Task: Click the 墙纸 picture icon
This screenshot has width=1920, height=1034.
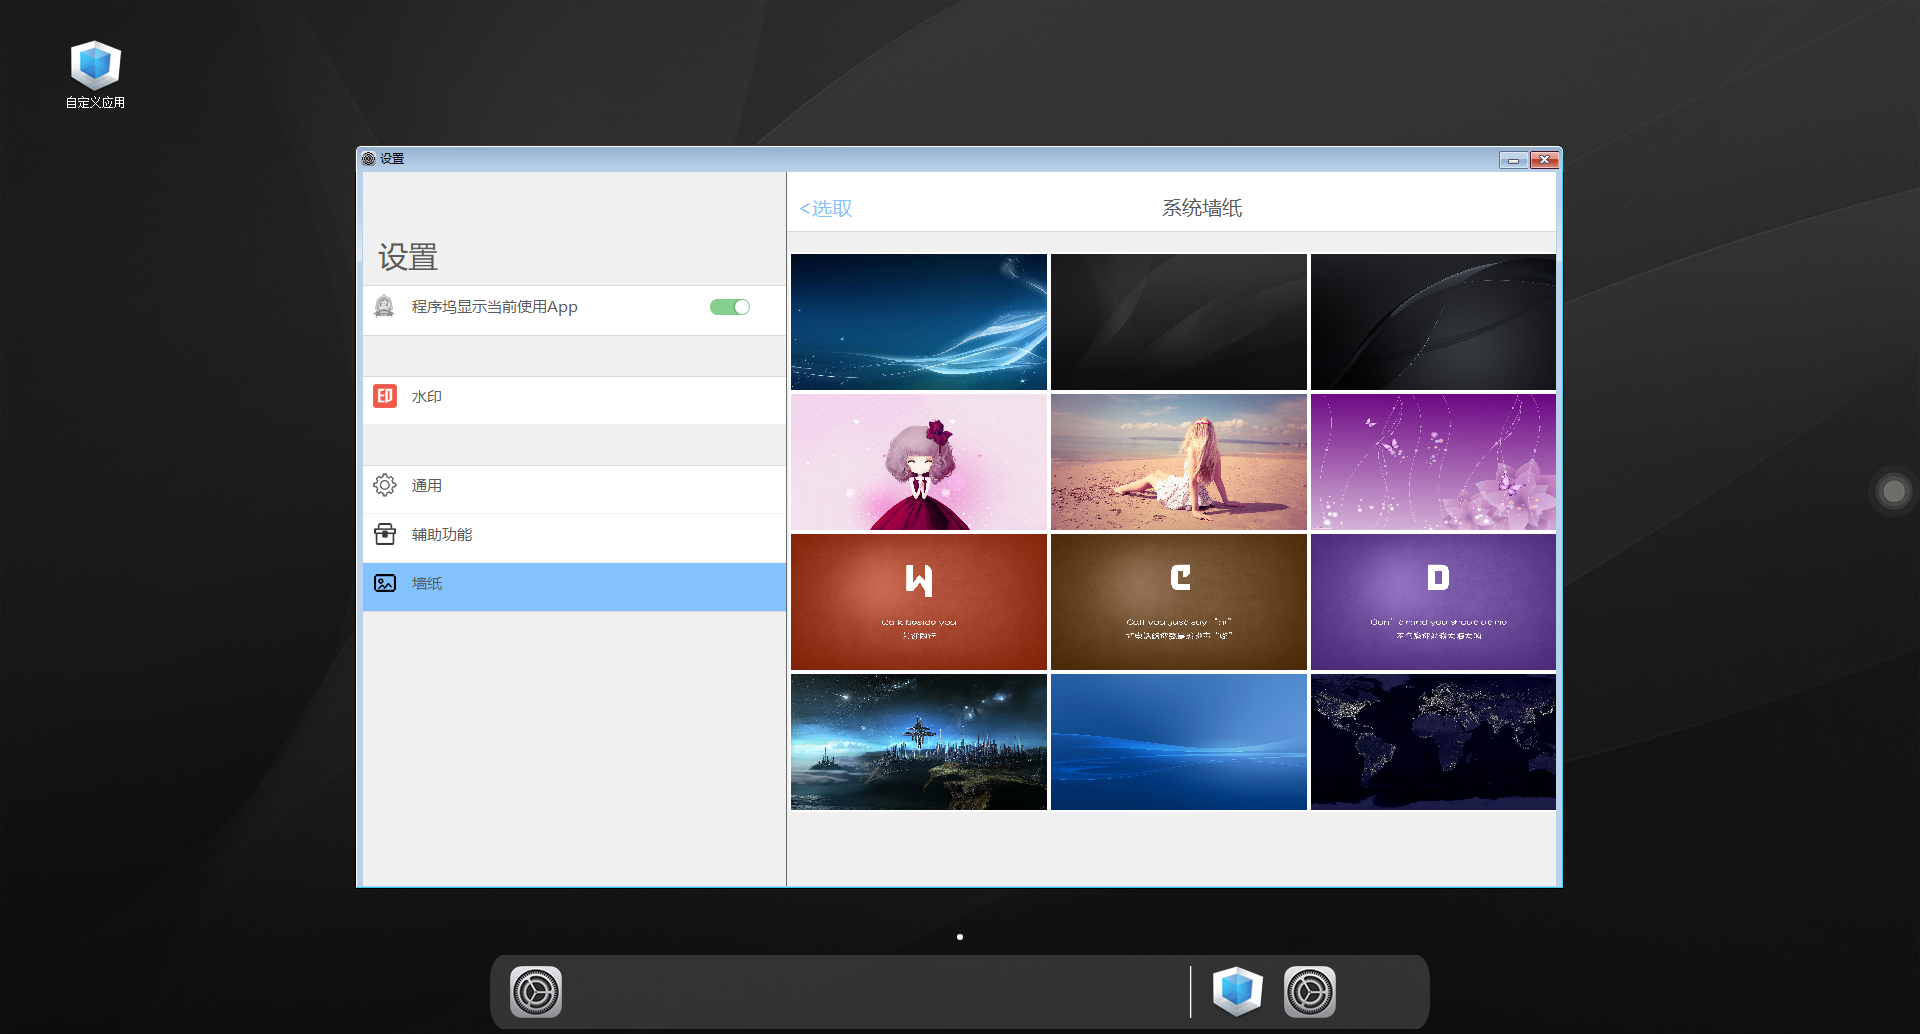Action: [385, 583]
